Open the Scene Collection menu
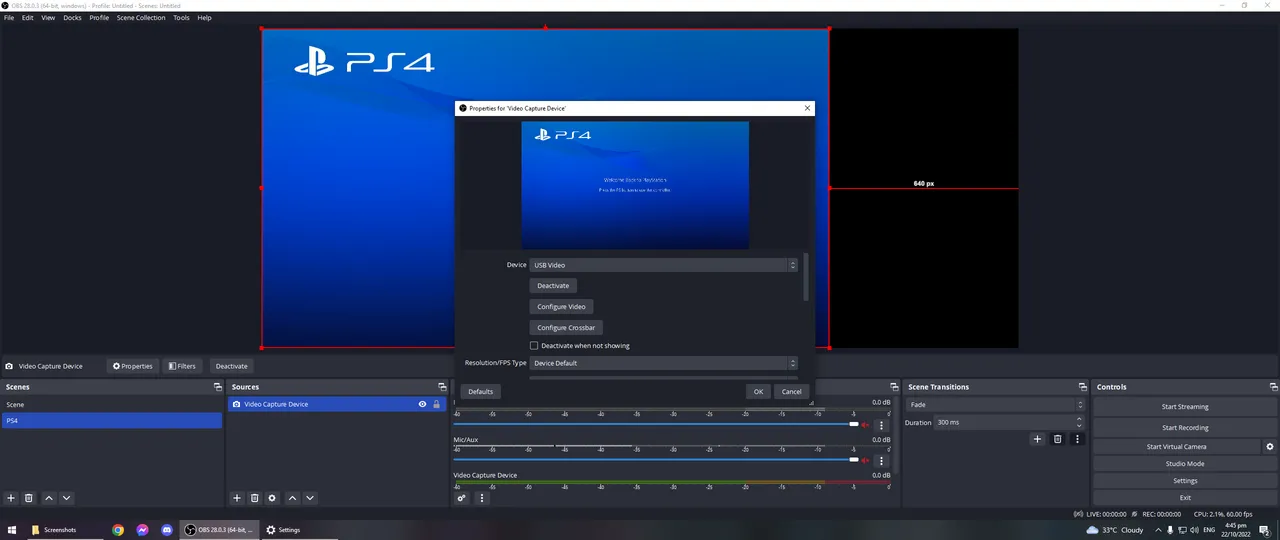 141,18
